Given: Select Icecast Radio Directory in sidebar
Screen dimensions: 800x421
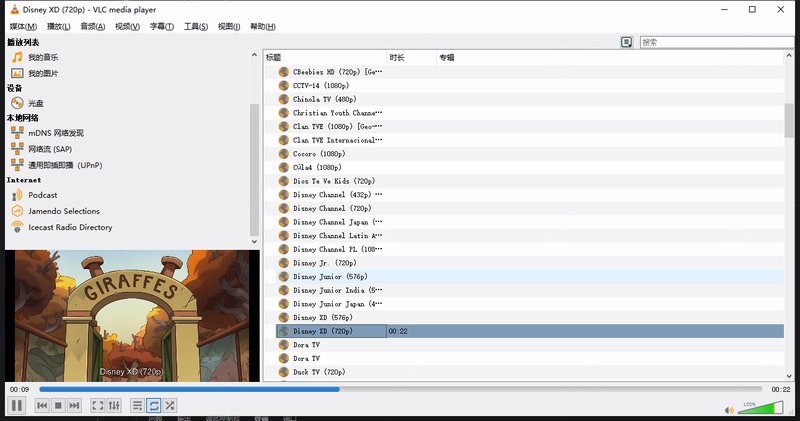Looking at the screenshot, I should click(x=70, y=227).
